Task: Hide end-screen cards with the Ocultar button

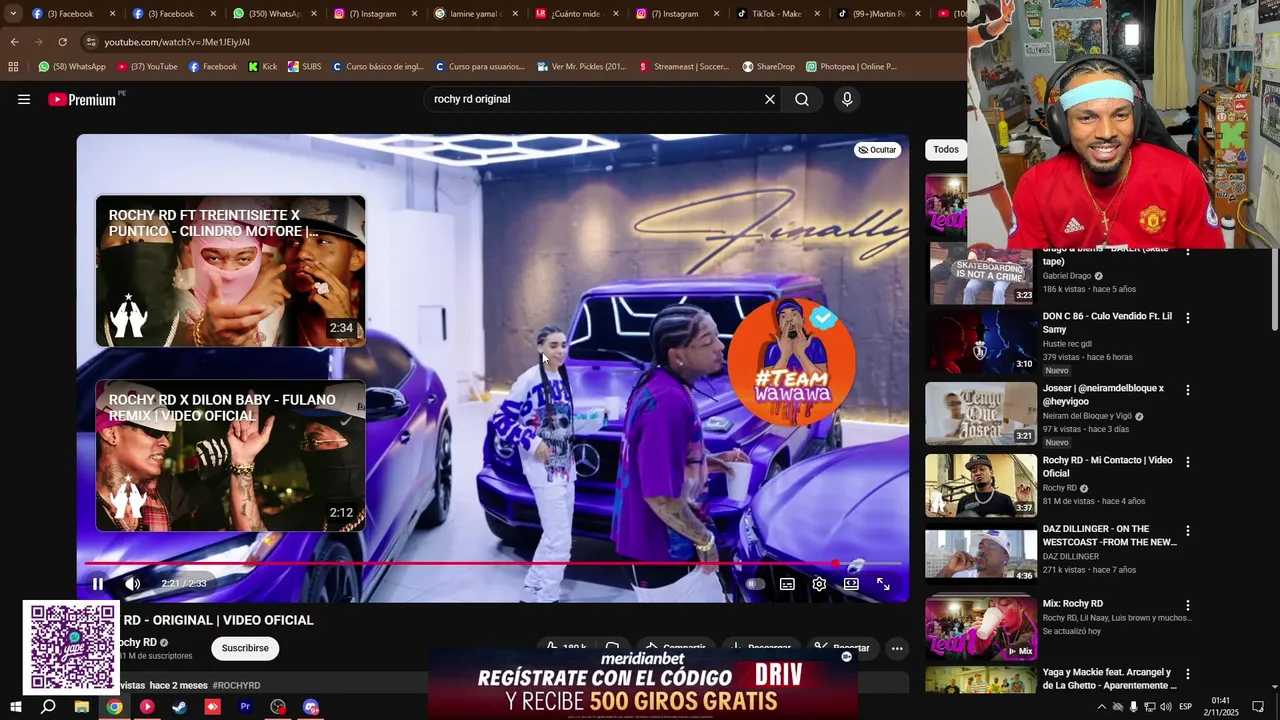Action: (x=877, y=150)
